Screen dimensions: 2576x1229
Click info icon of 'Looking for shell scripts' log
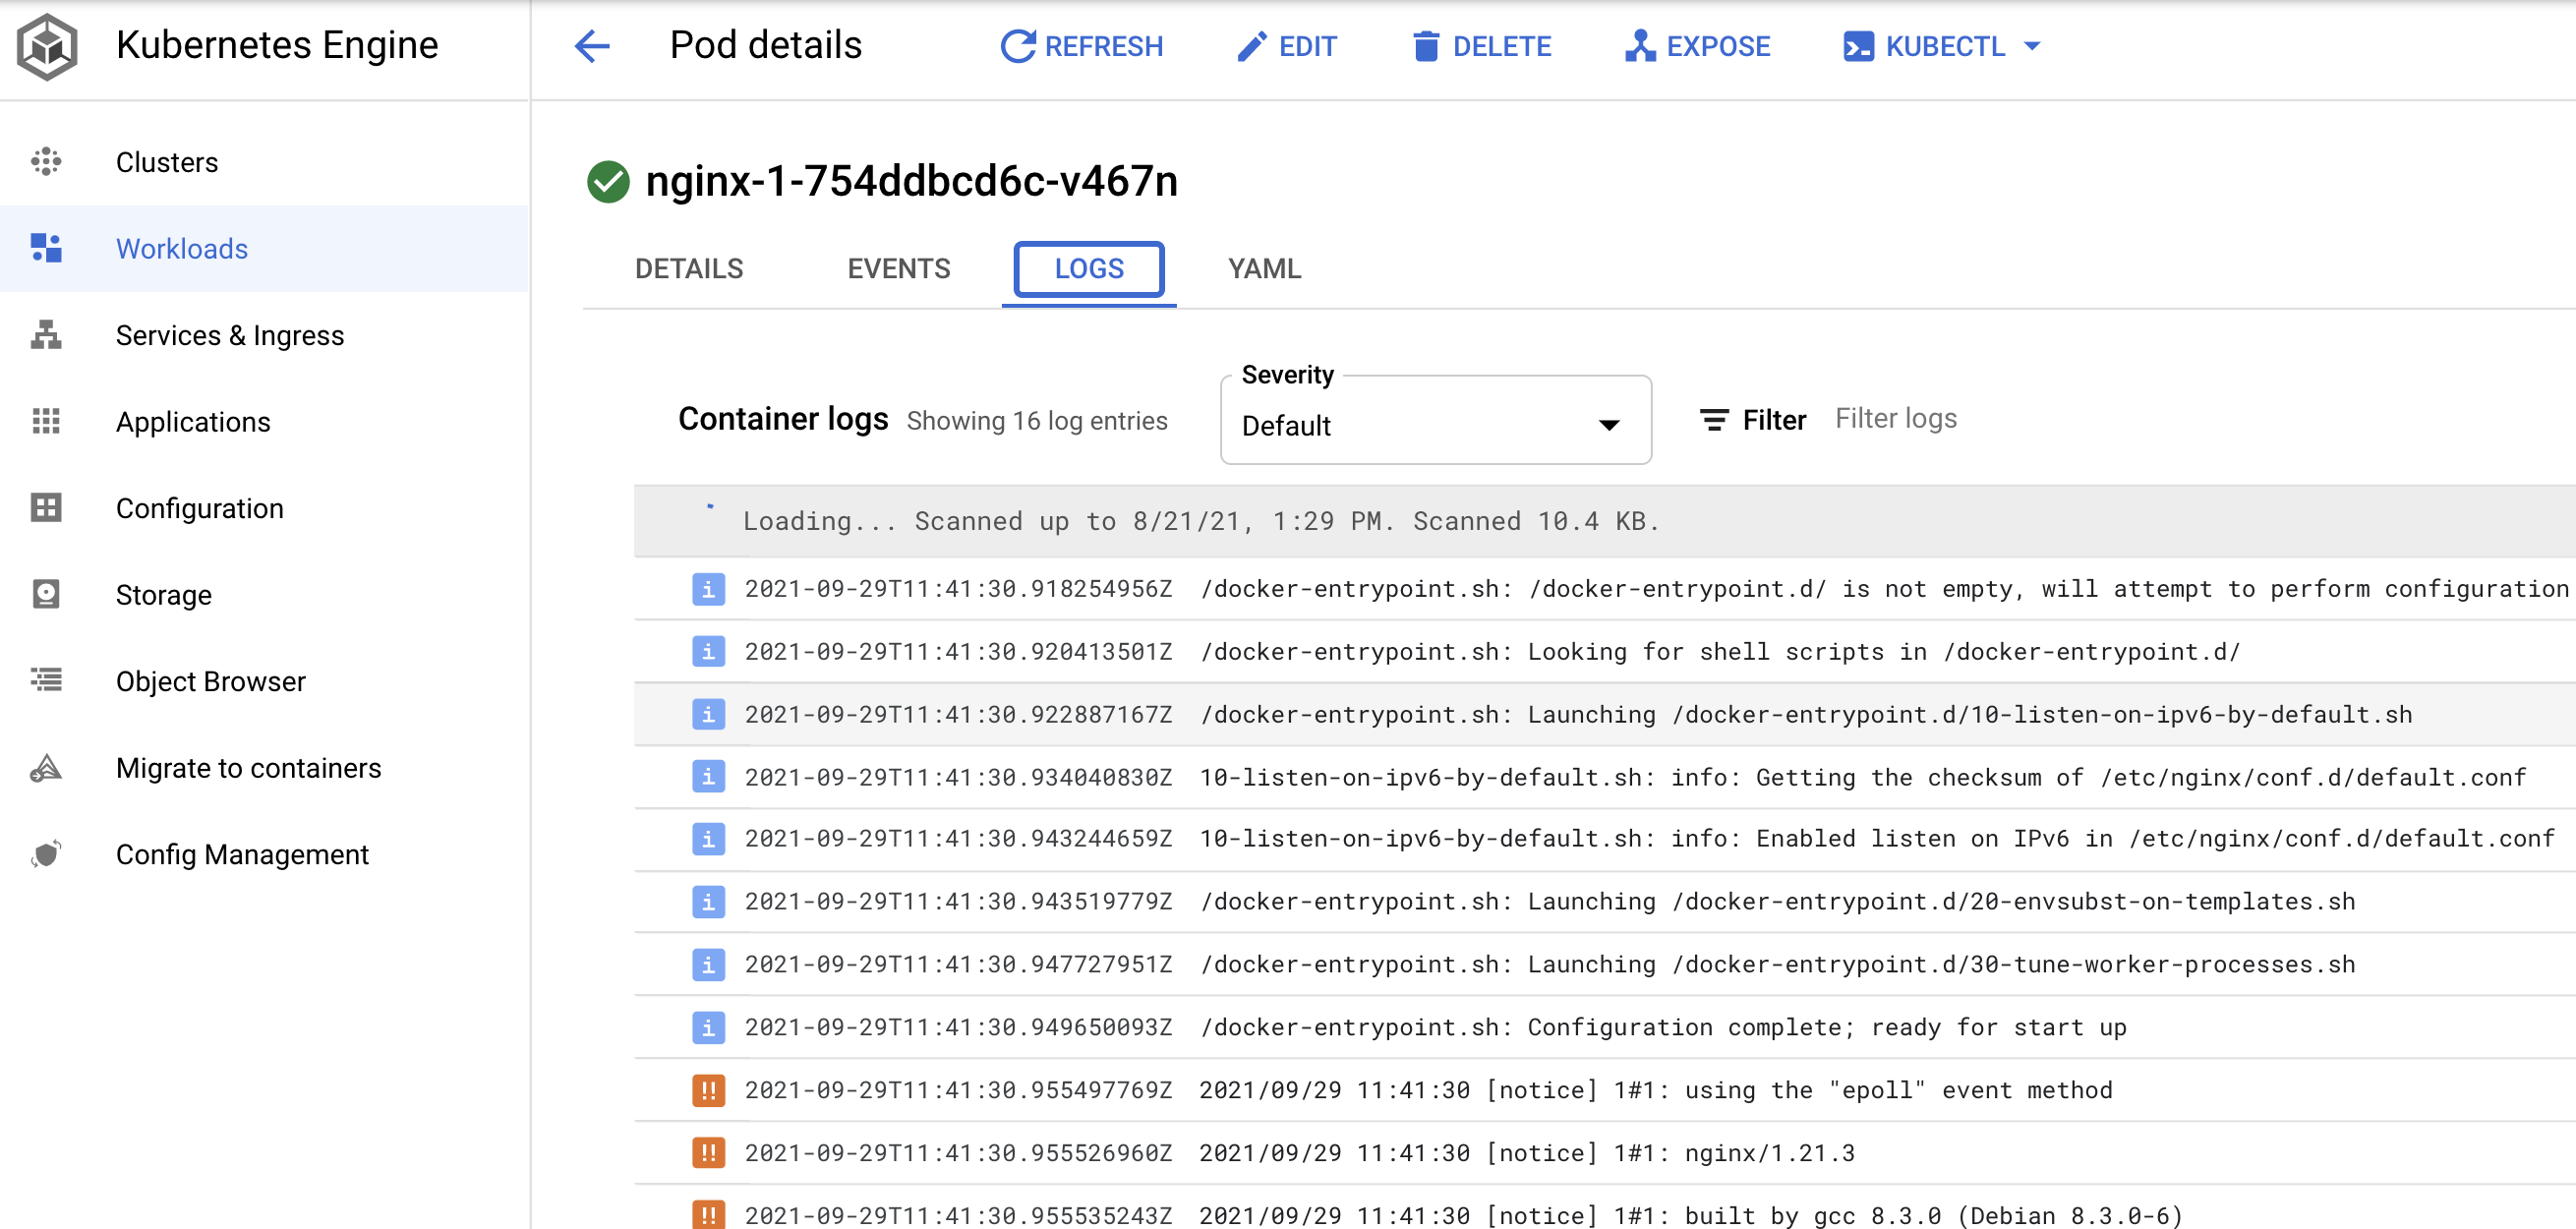pos(708,652)
